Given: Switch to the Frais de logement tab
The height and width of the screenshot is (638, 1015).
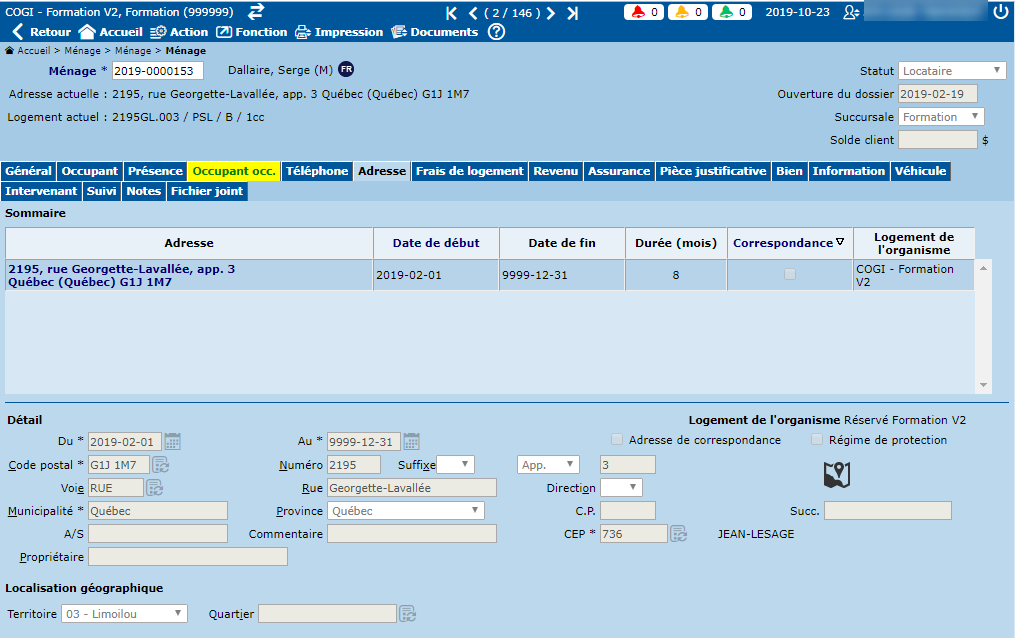Looking at the screenshot, I should [x=469, y=171].
